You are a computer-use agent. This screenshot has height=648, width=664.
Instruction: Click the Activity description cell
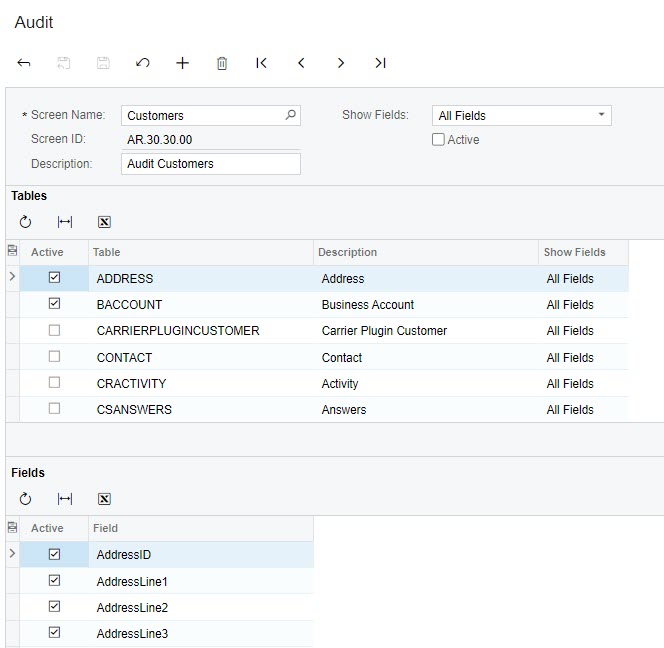click(426, 383)
